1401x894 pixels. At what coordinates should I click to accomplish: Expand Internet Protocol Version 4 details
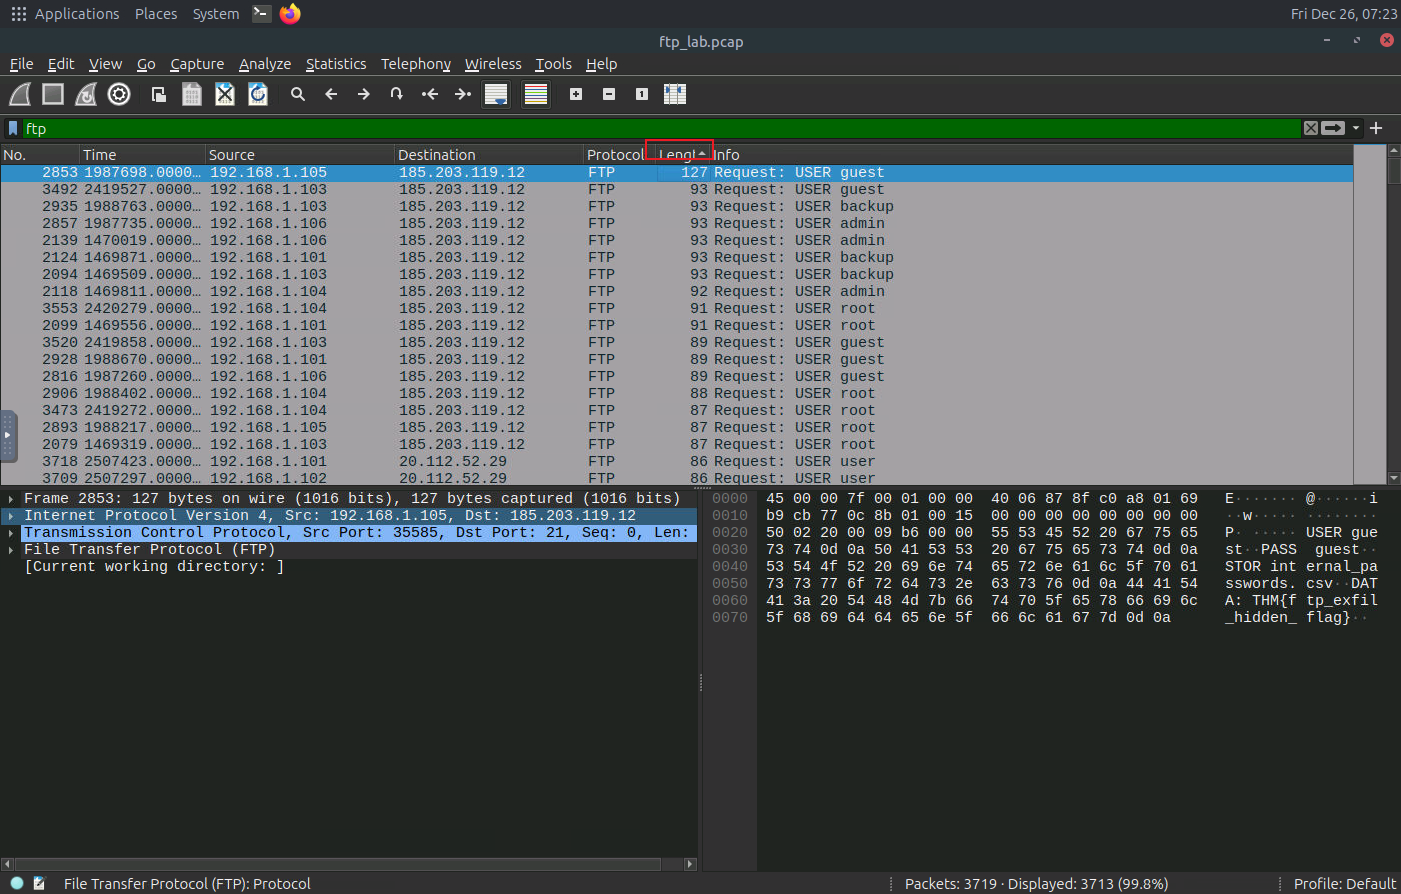(x=11, y=515)
